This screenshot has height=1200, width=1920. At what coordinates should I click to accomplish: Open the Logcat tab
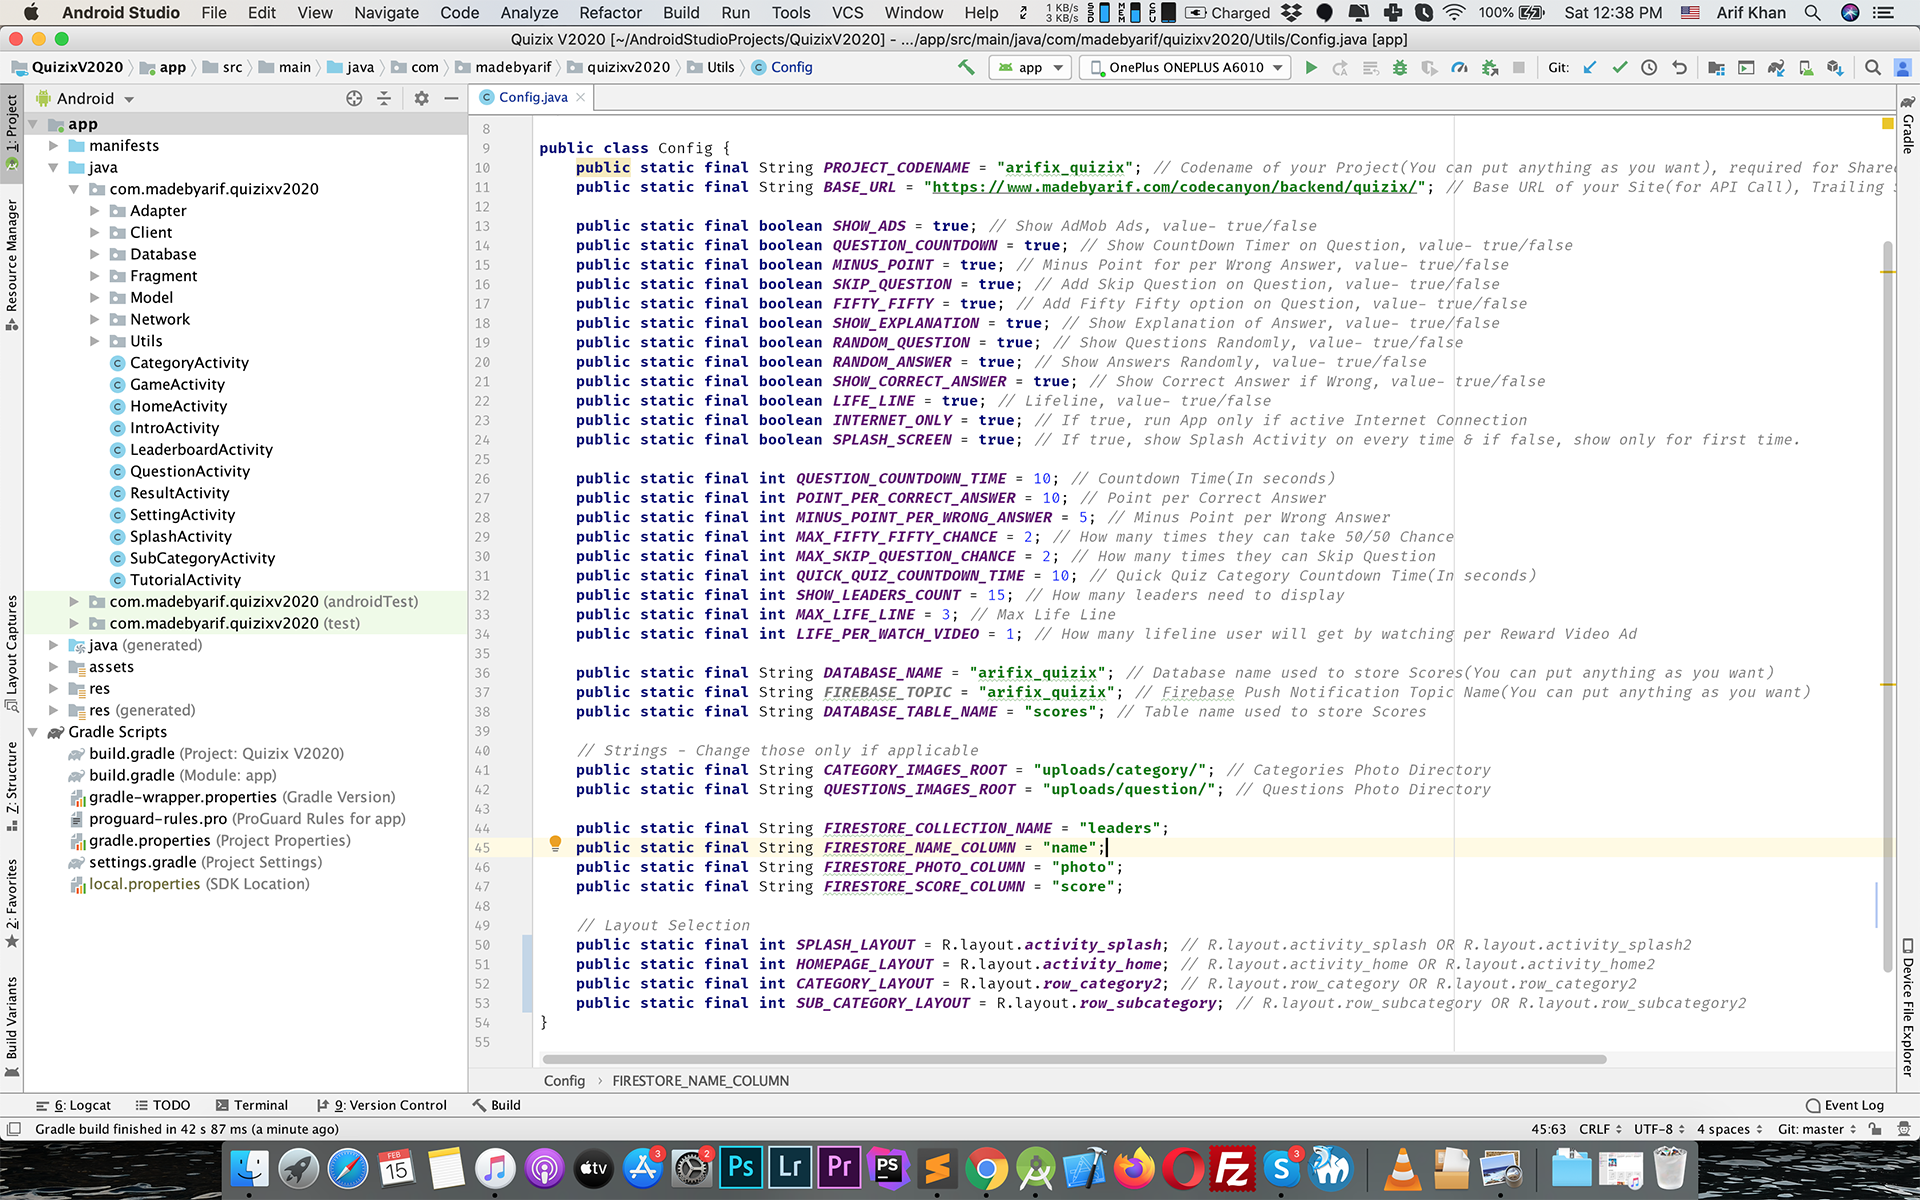[x=74, y=1105]
